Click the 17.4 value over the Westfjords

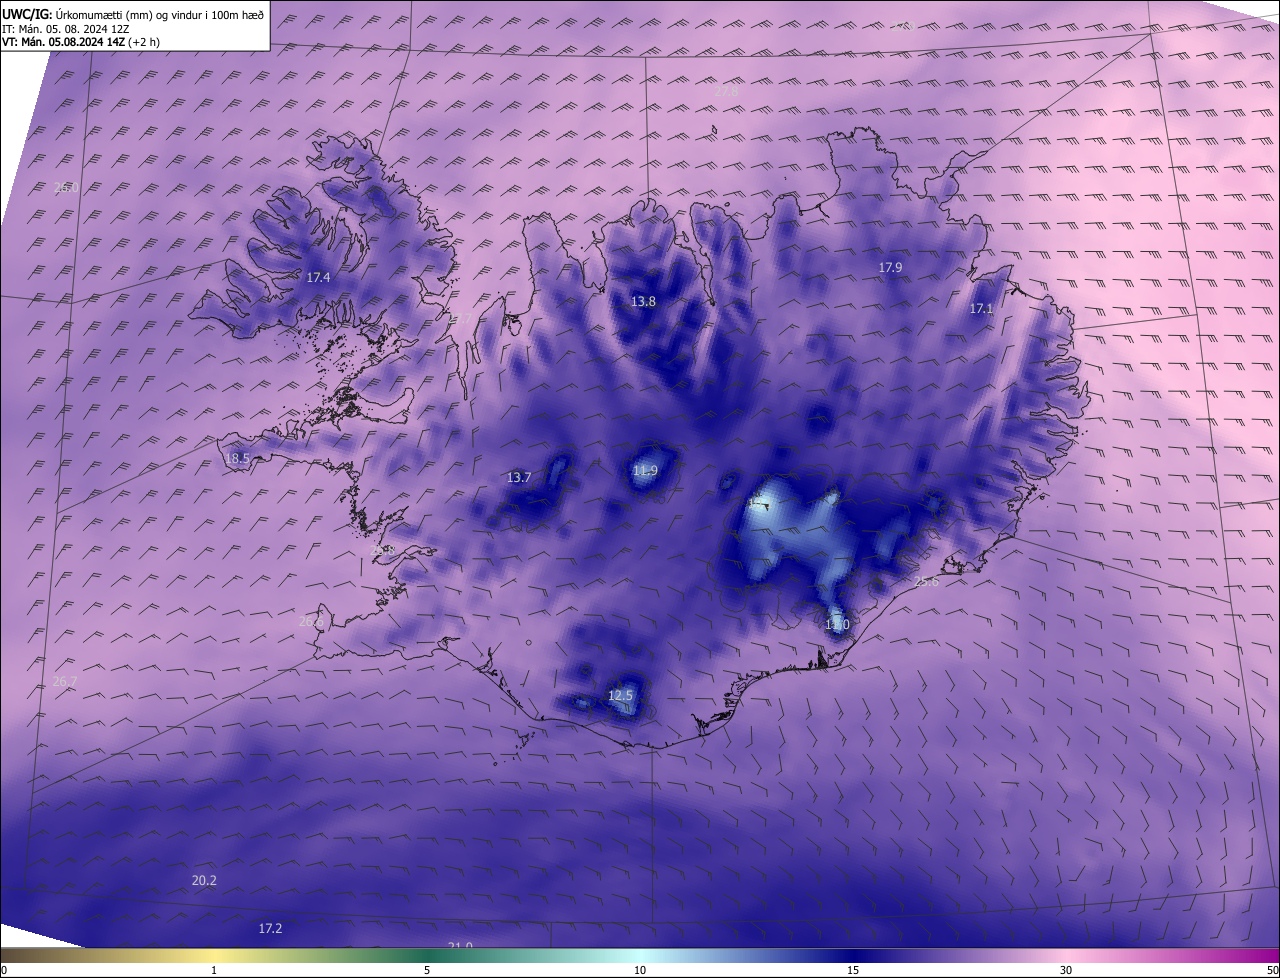318,277
